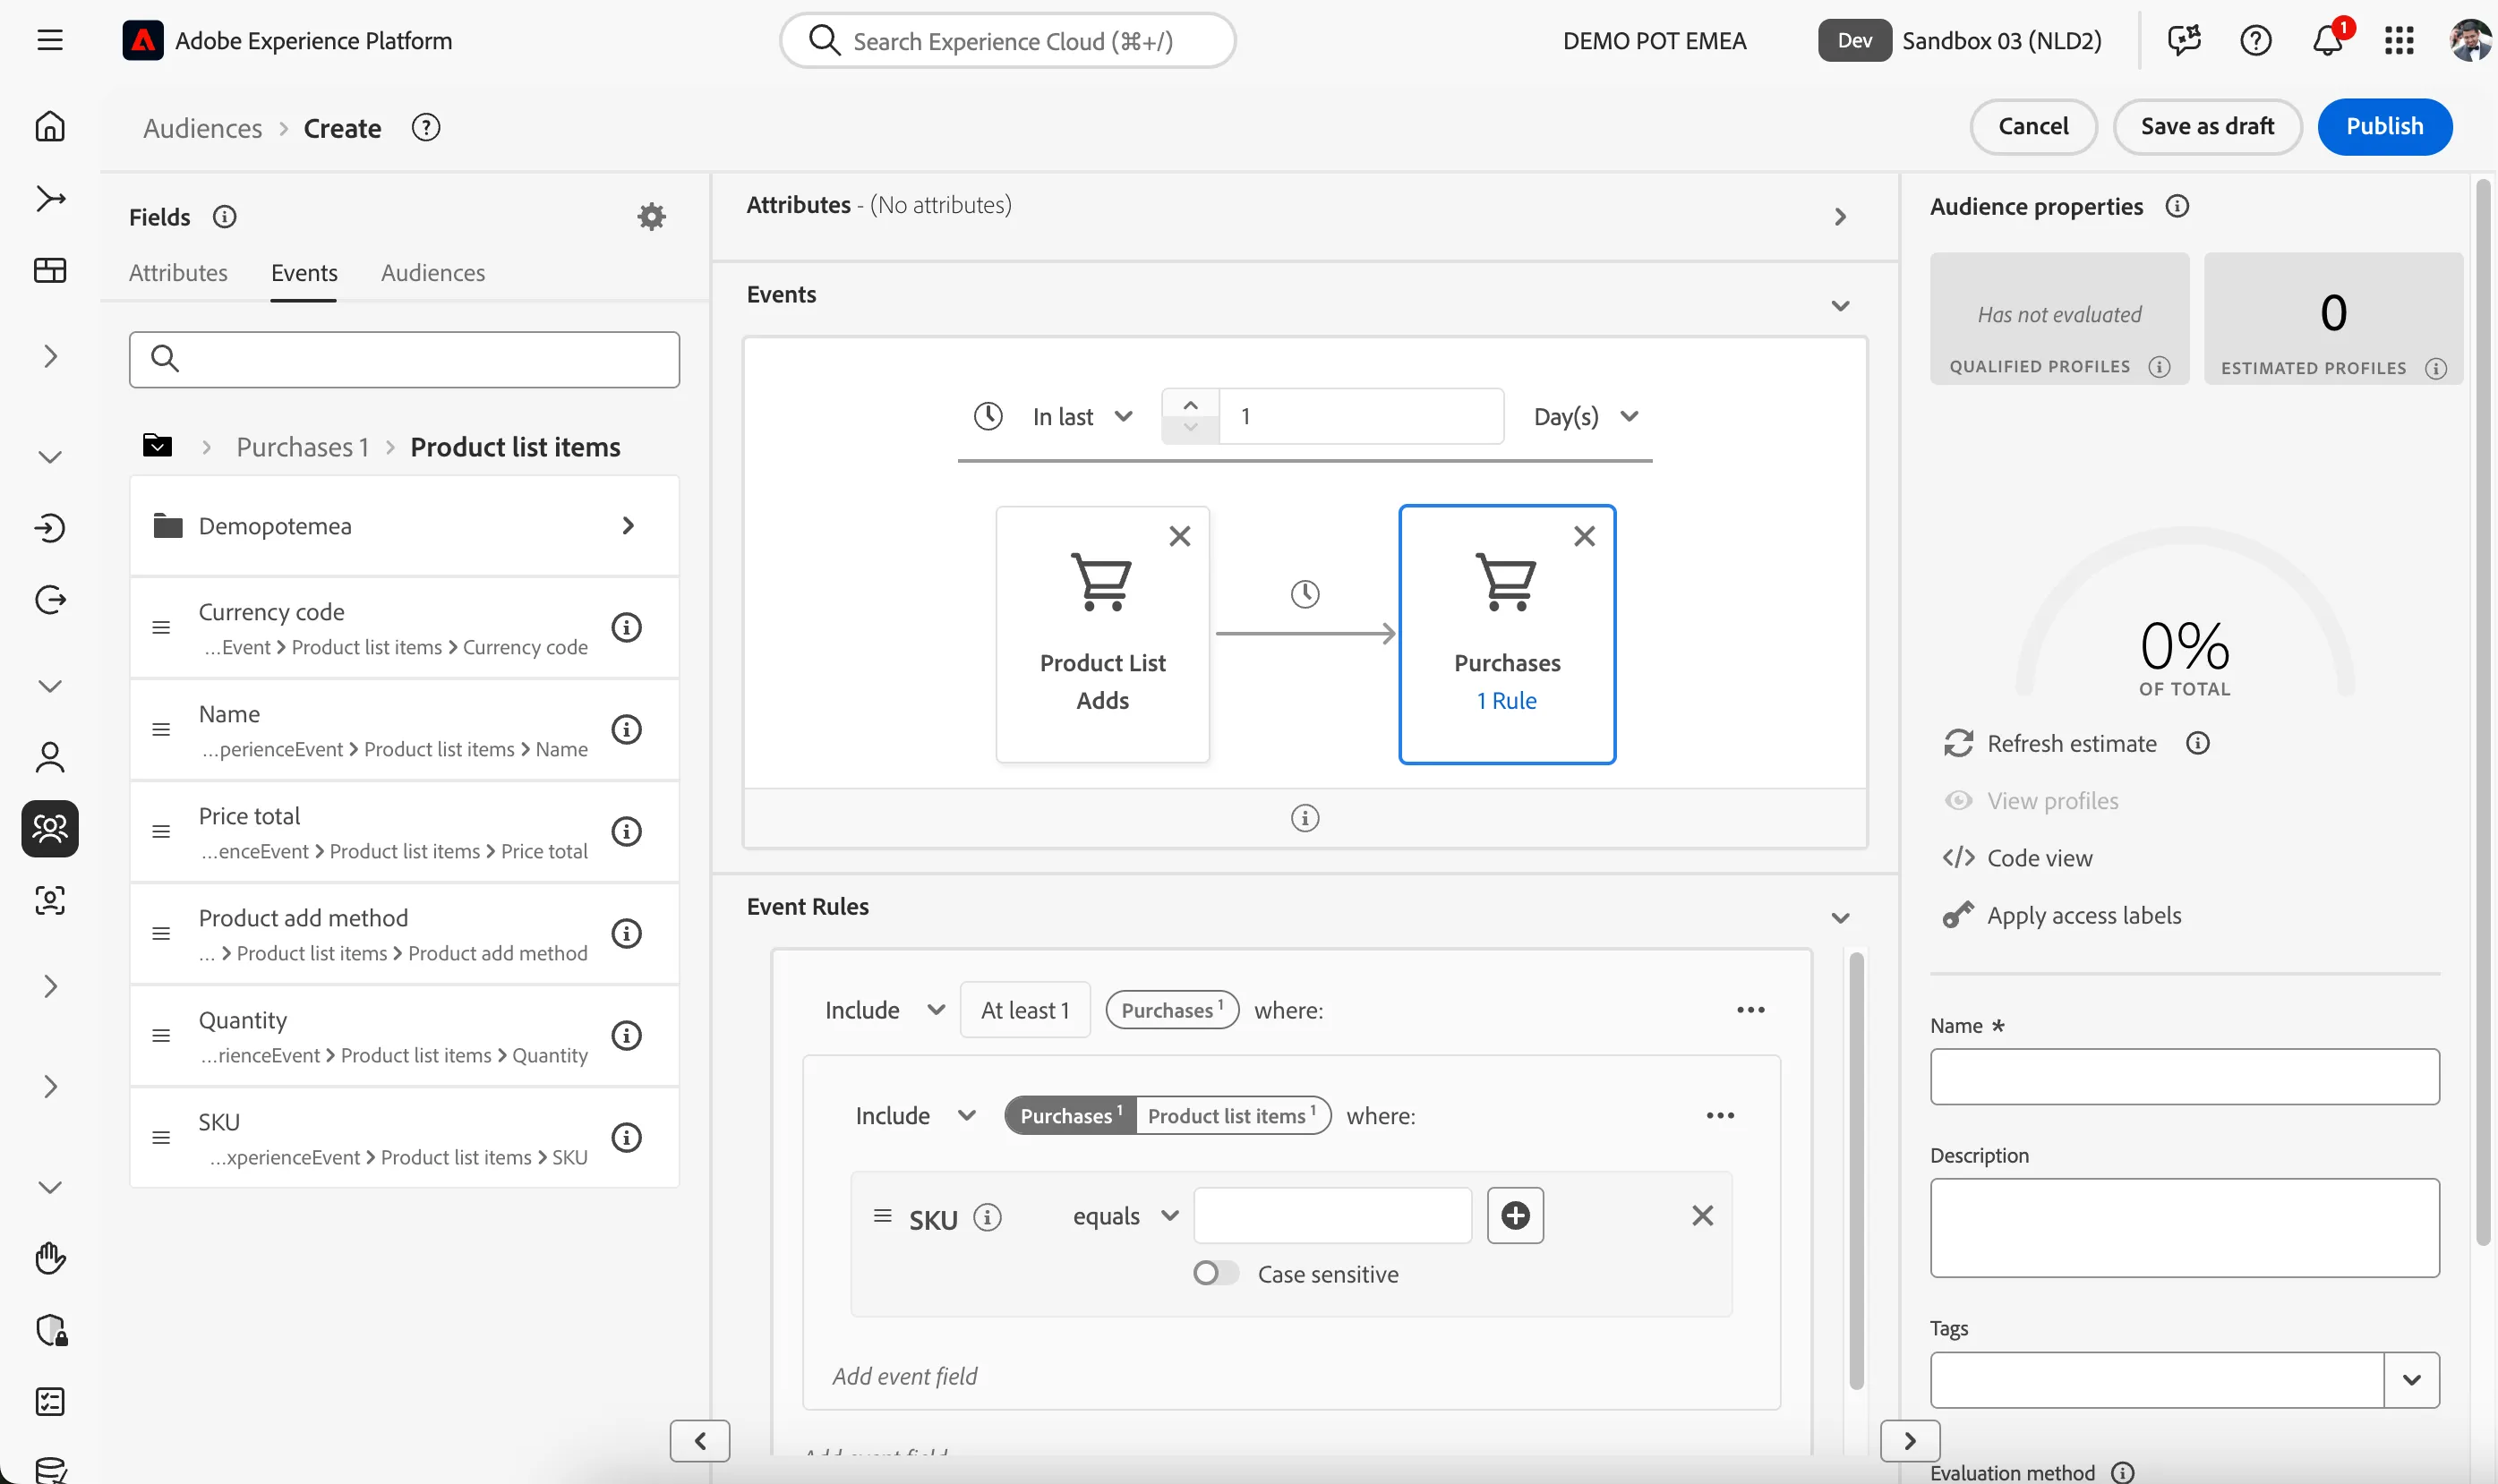Click the At least 1 button
Viewport: 2498px width, 1484px height.
(1025, 1010)
